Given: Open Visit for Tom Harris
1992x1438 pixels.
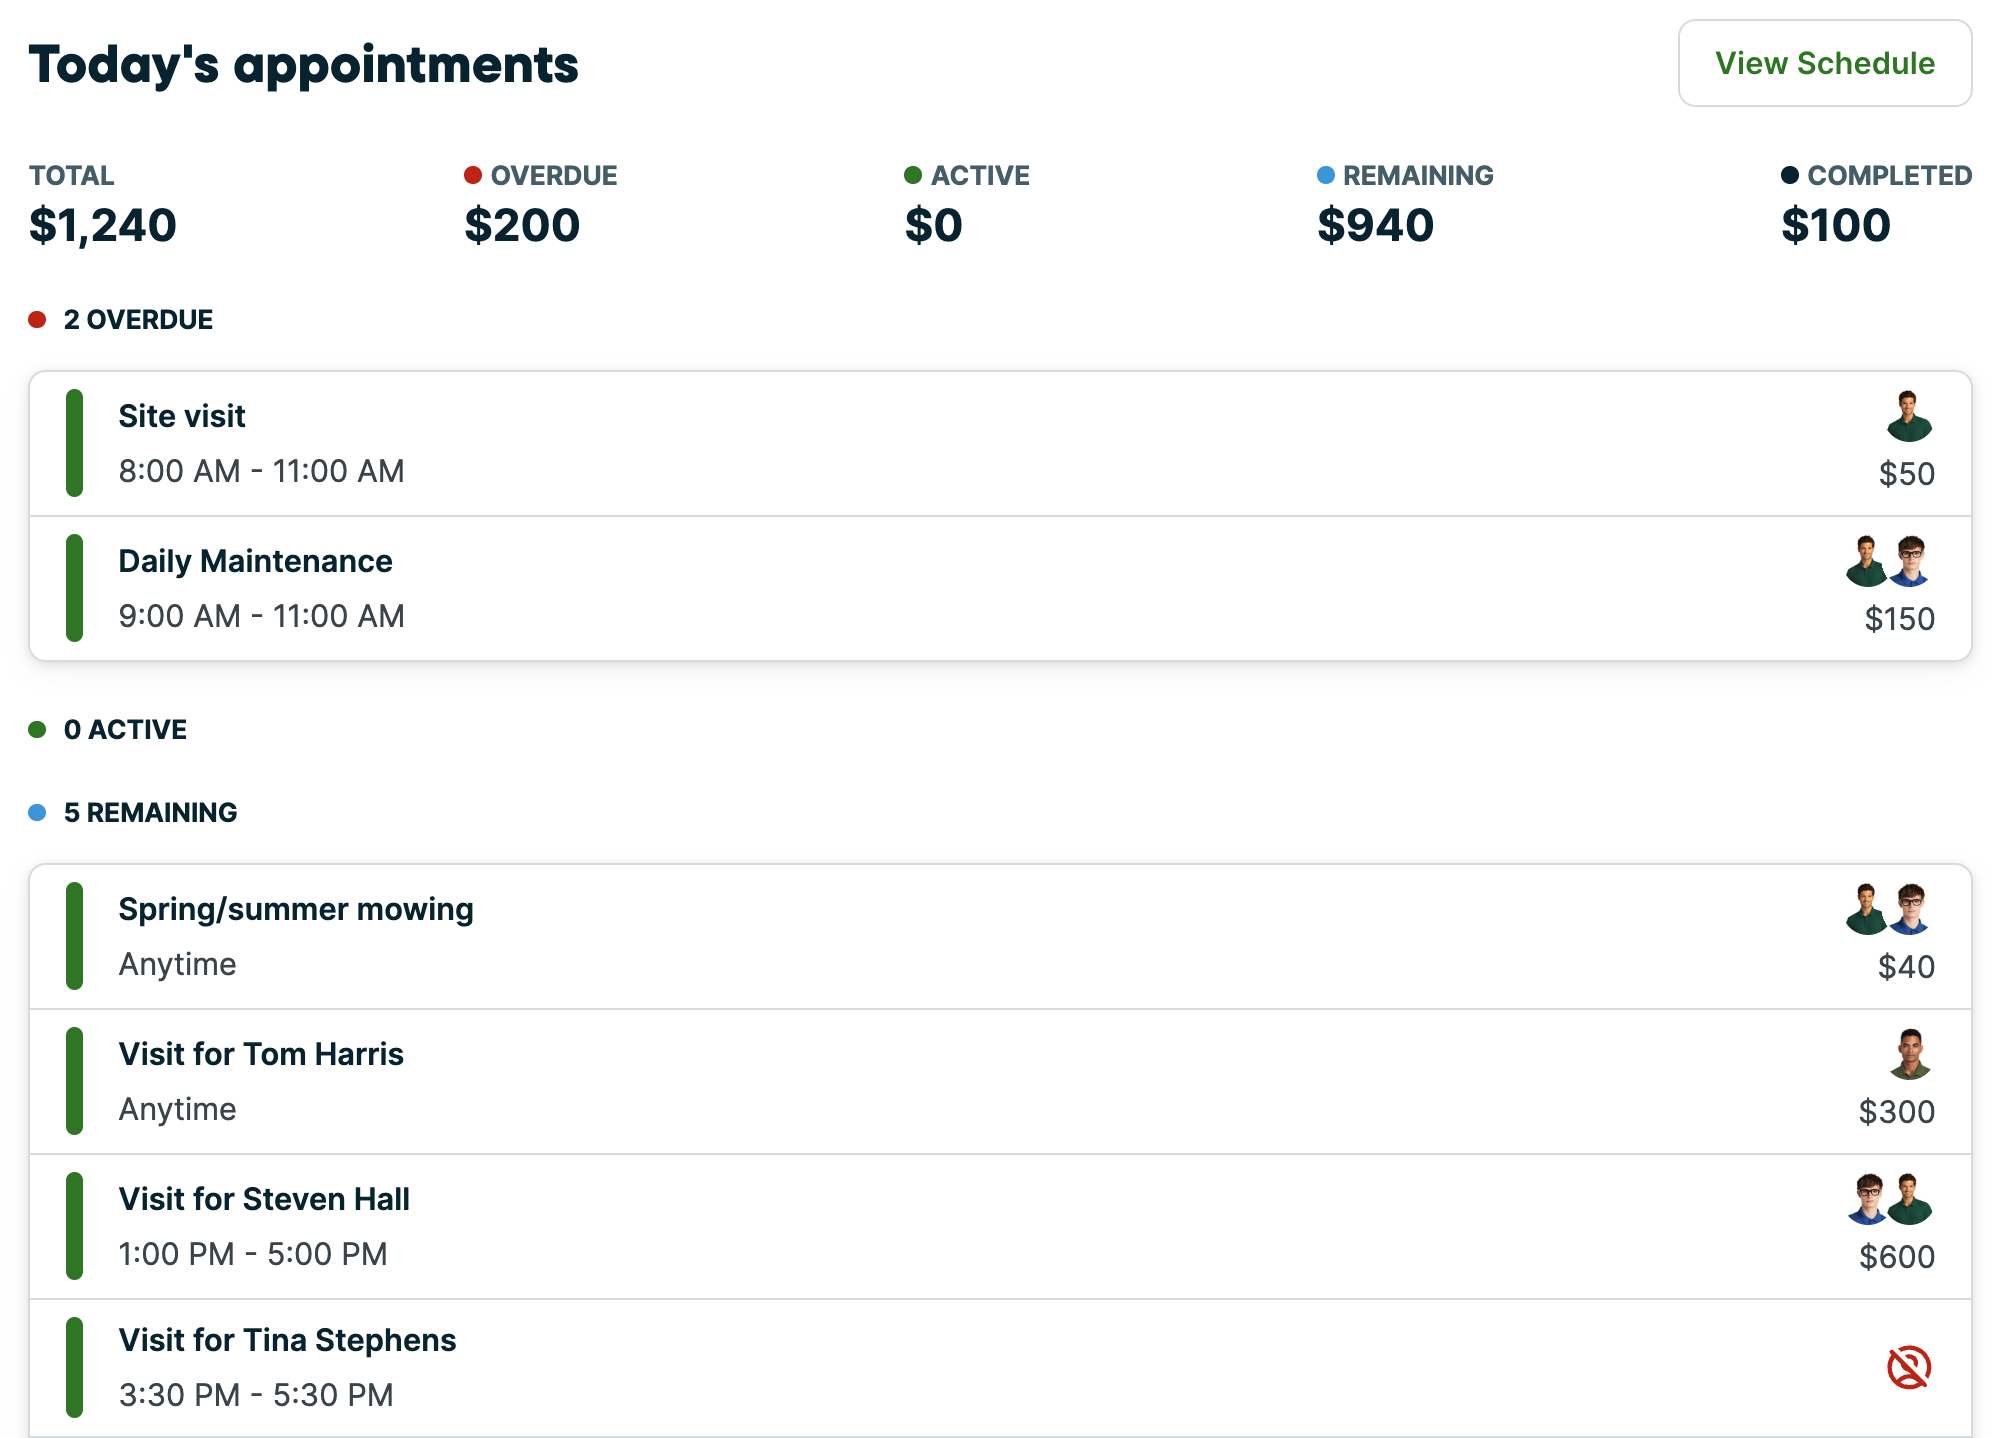Looking at the screenshot, I should pos(261,1055).
